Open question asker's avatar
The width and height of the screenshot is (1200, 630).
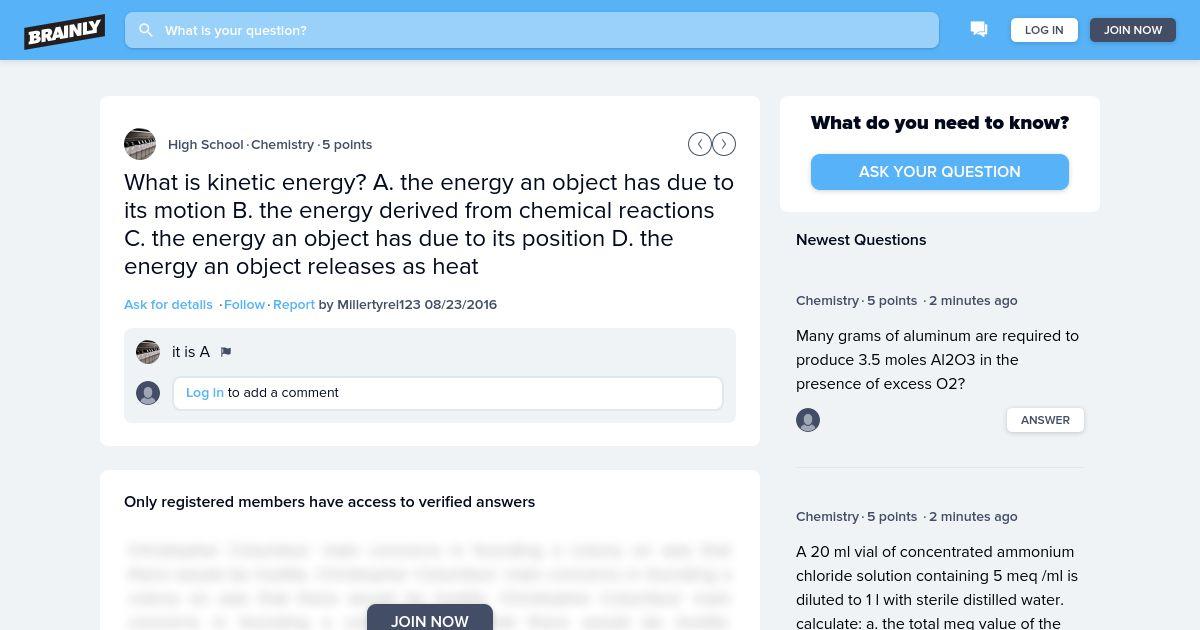point(140,144)
